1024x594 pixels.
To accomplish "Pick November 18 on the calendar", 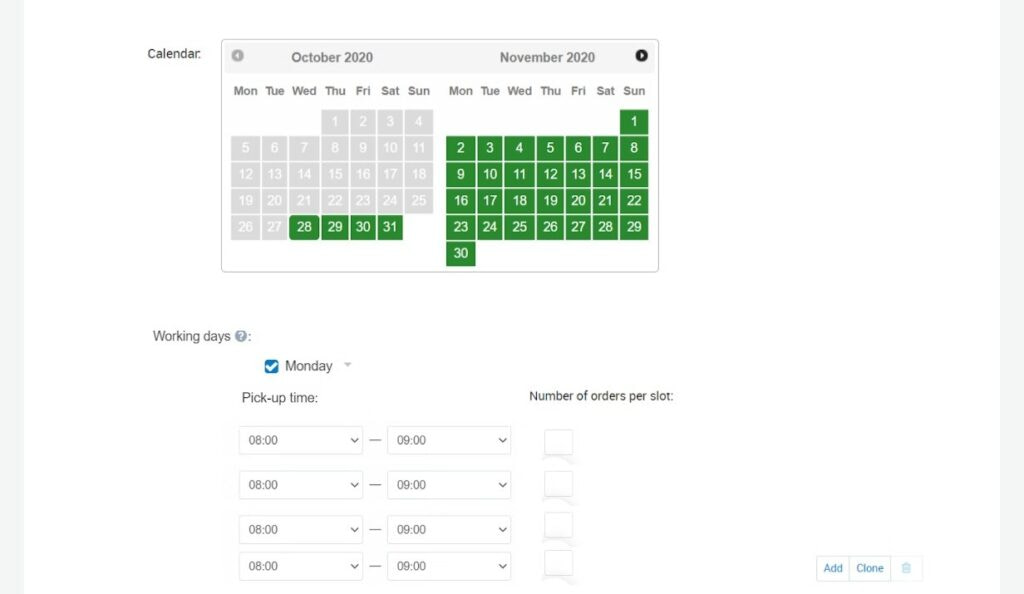I will [519, 200].
